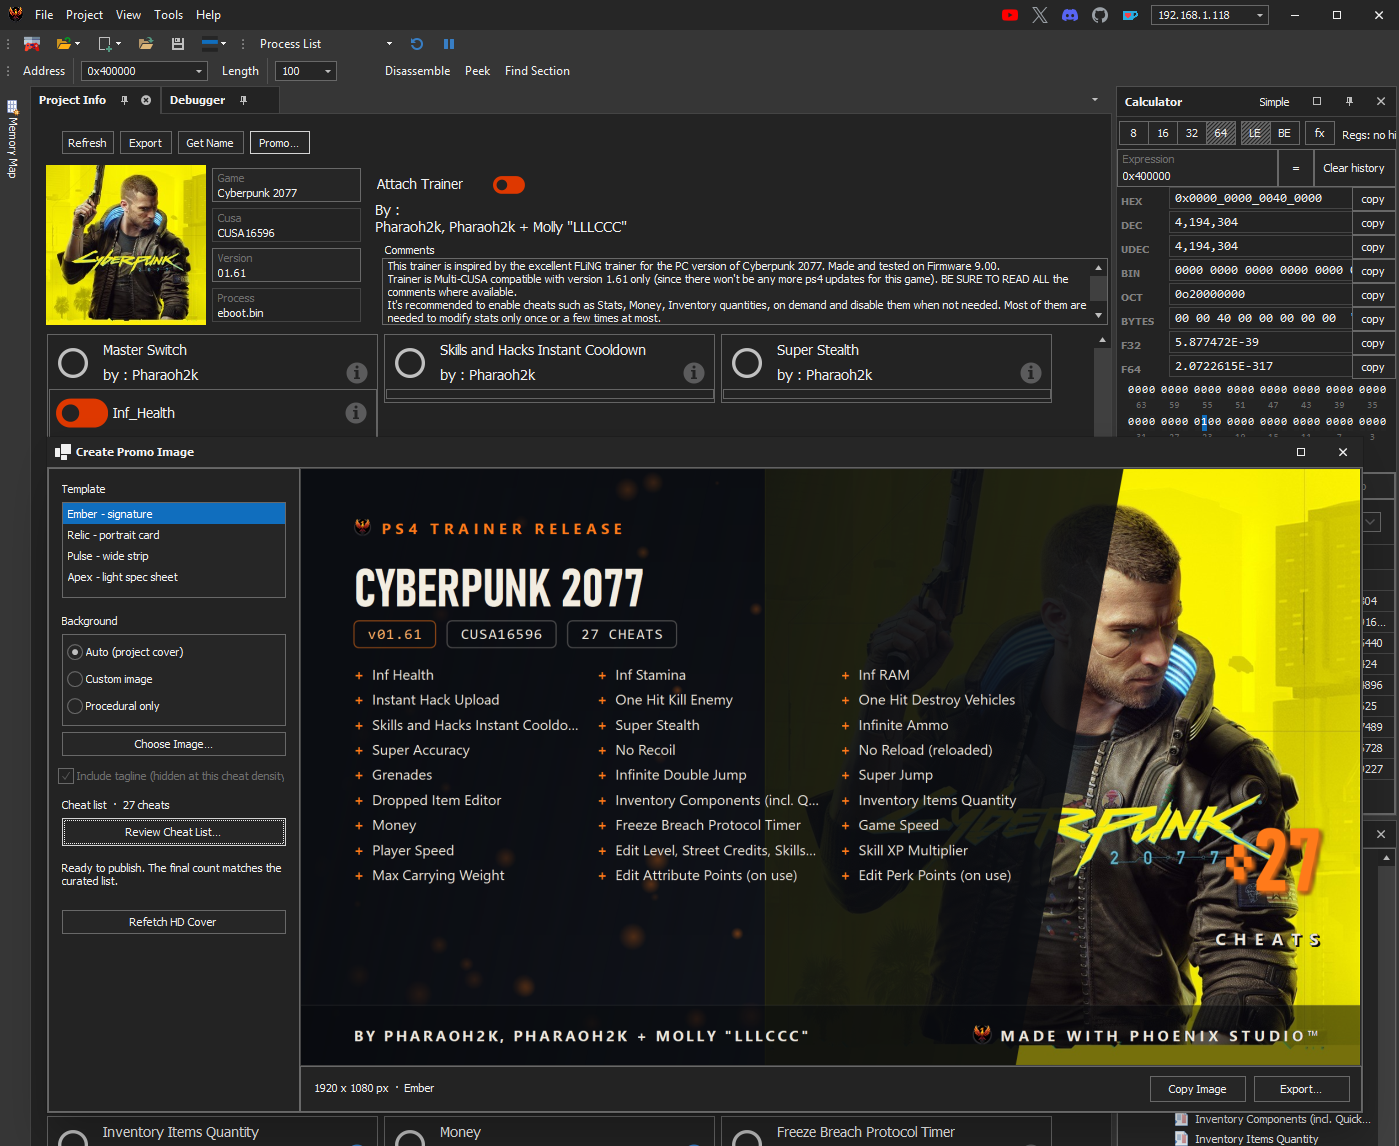Open the Address 0x400000 combo box dropdown

tap(199, 71)
